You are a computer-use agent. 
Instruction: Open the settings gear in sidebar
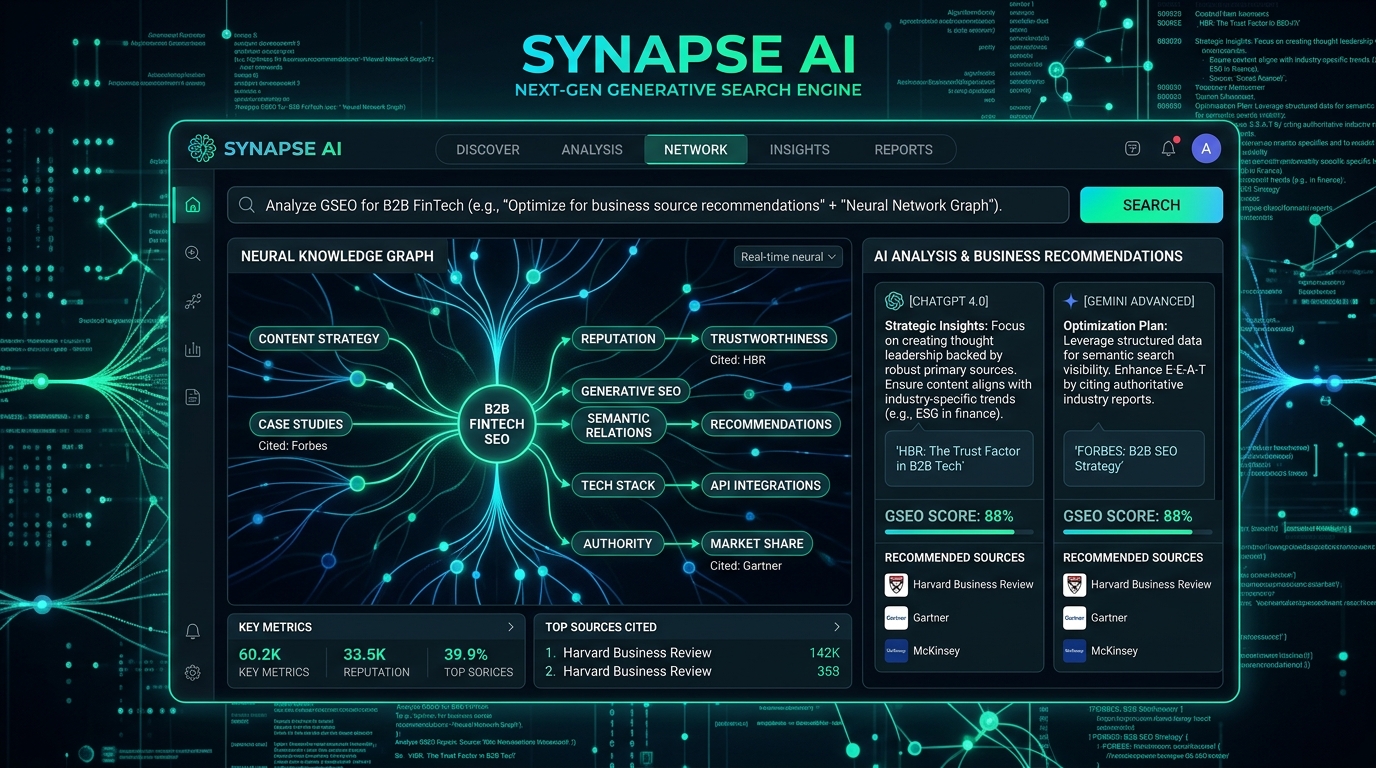pos(193,673)
